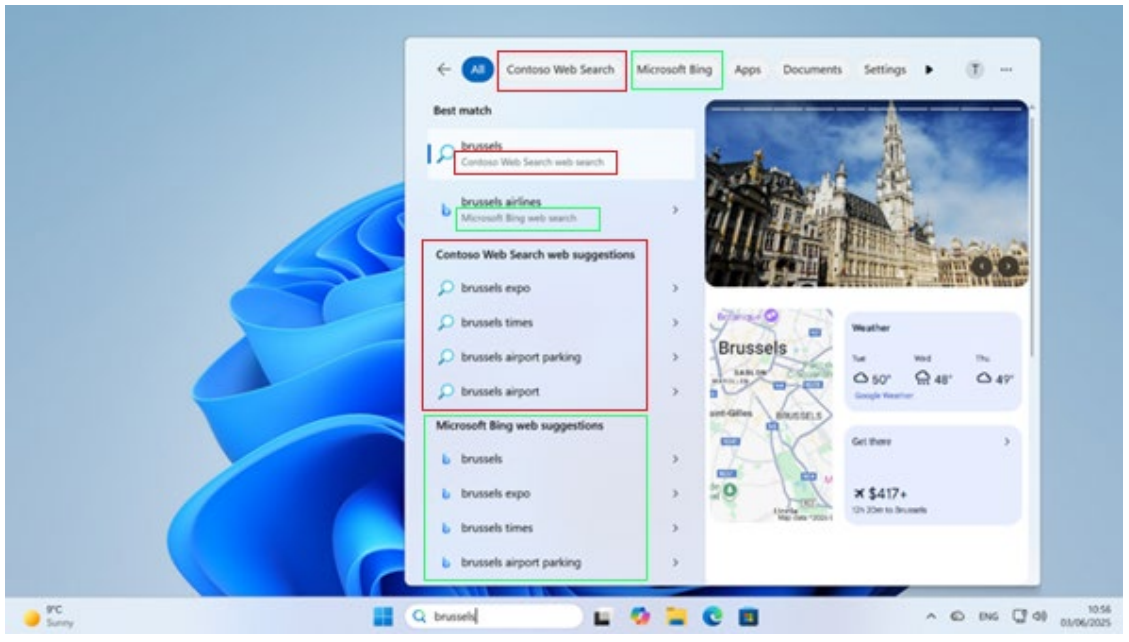Open the taskbar clock and date

pyautogui.click(x=1086, y=616)
